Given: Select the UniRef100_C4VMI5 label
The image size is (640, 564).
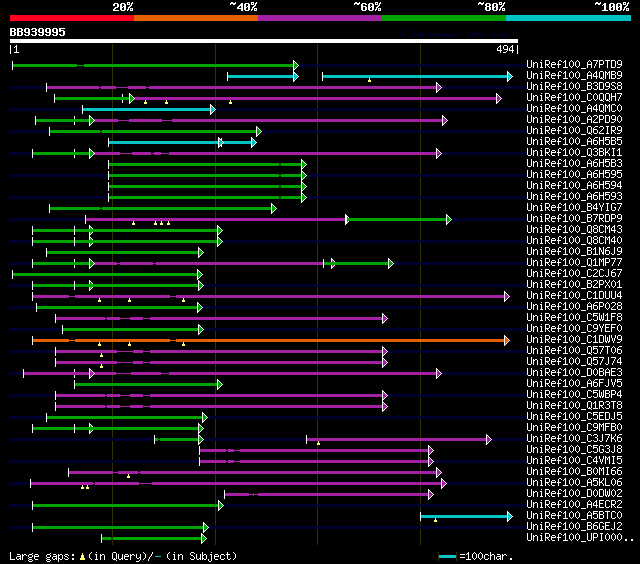Looking at the screenshot, I should pyautogui.click(x=574, y=461).
